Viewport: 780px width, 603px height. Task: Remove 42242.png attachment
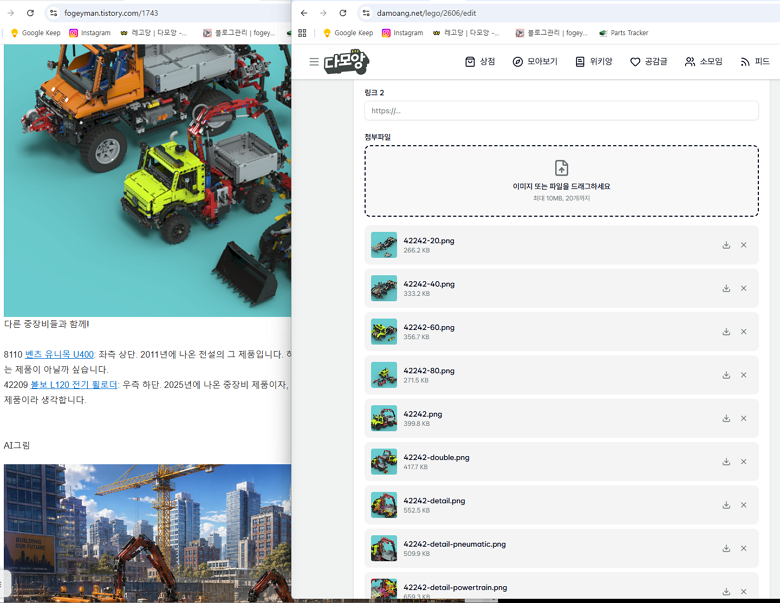click(744, 418)
